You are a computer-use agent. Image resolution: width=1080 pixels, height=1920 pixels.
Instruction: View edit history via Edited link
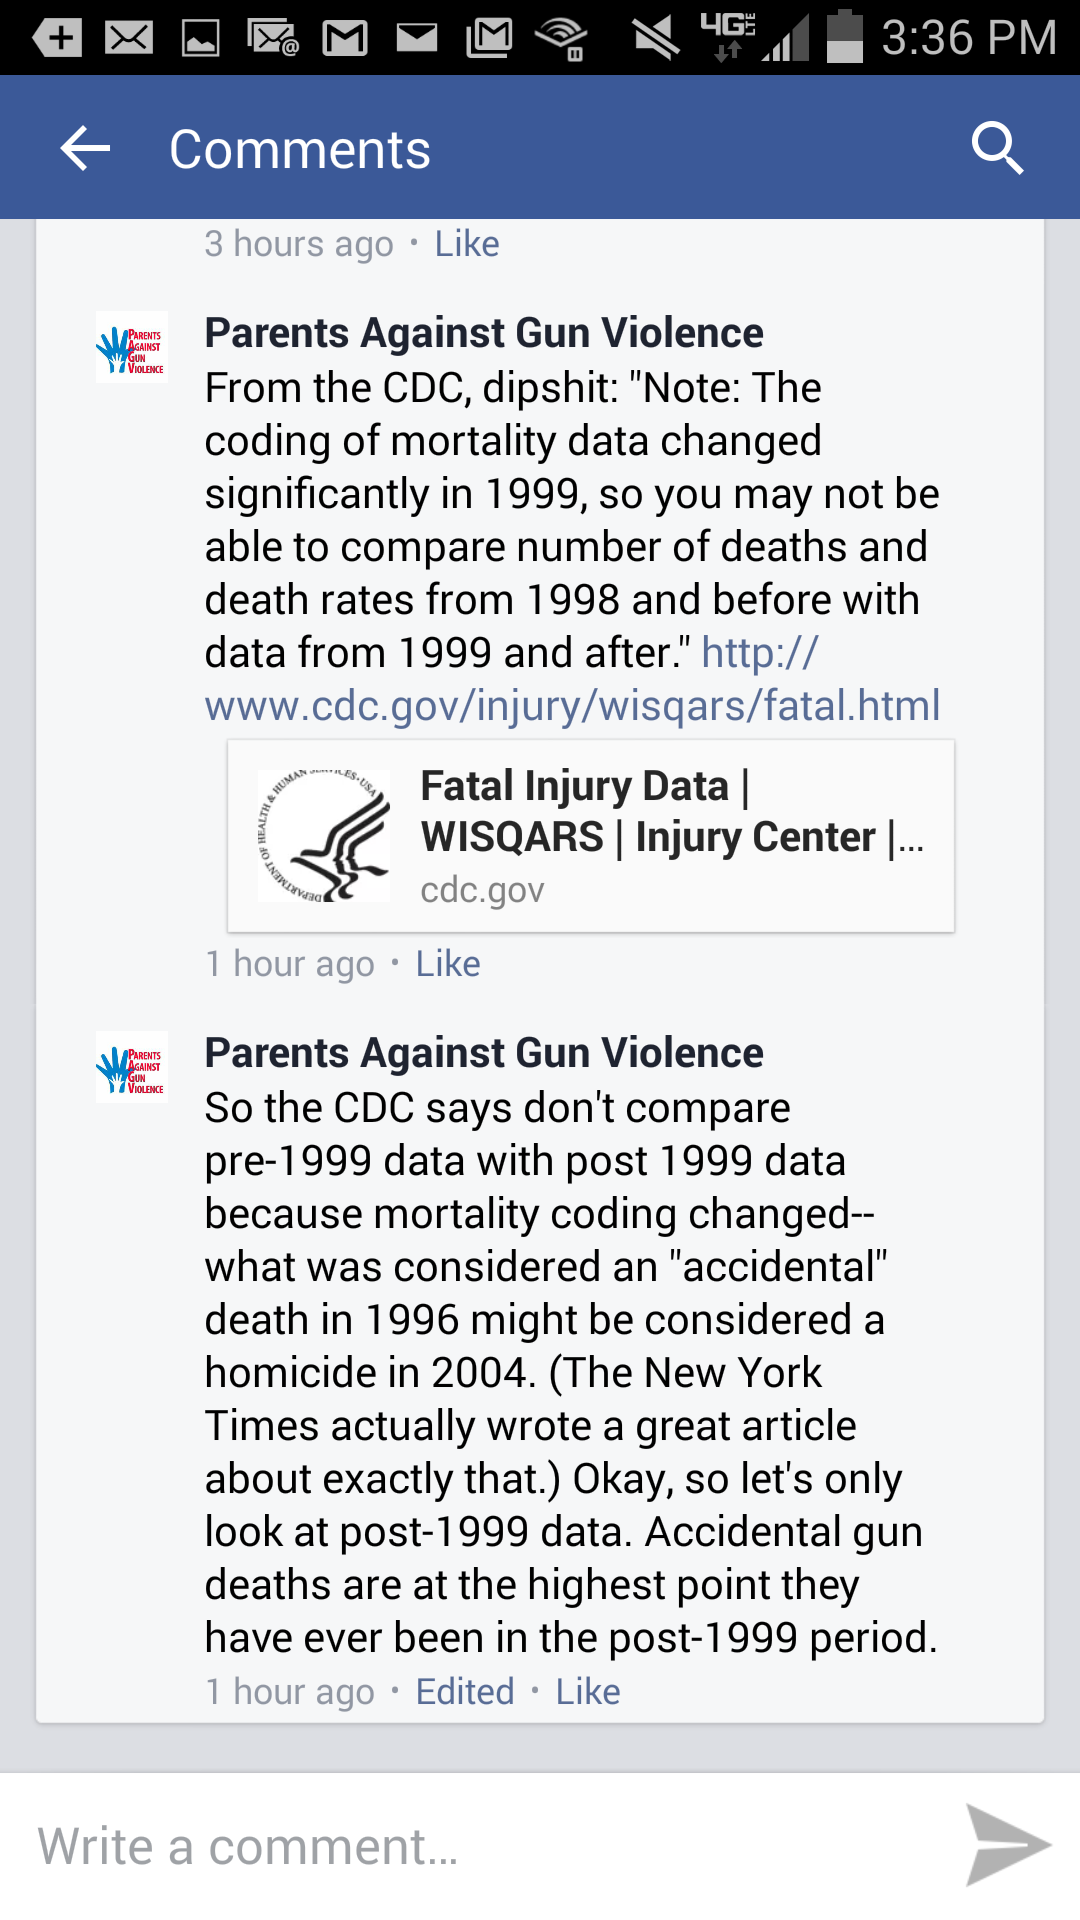click(465, 1692)
